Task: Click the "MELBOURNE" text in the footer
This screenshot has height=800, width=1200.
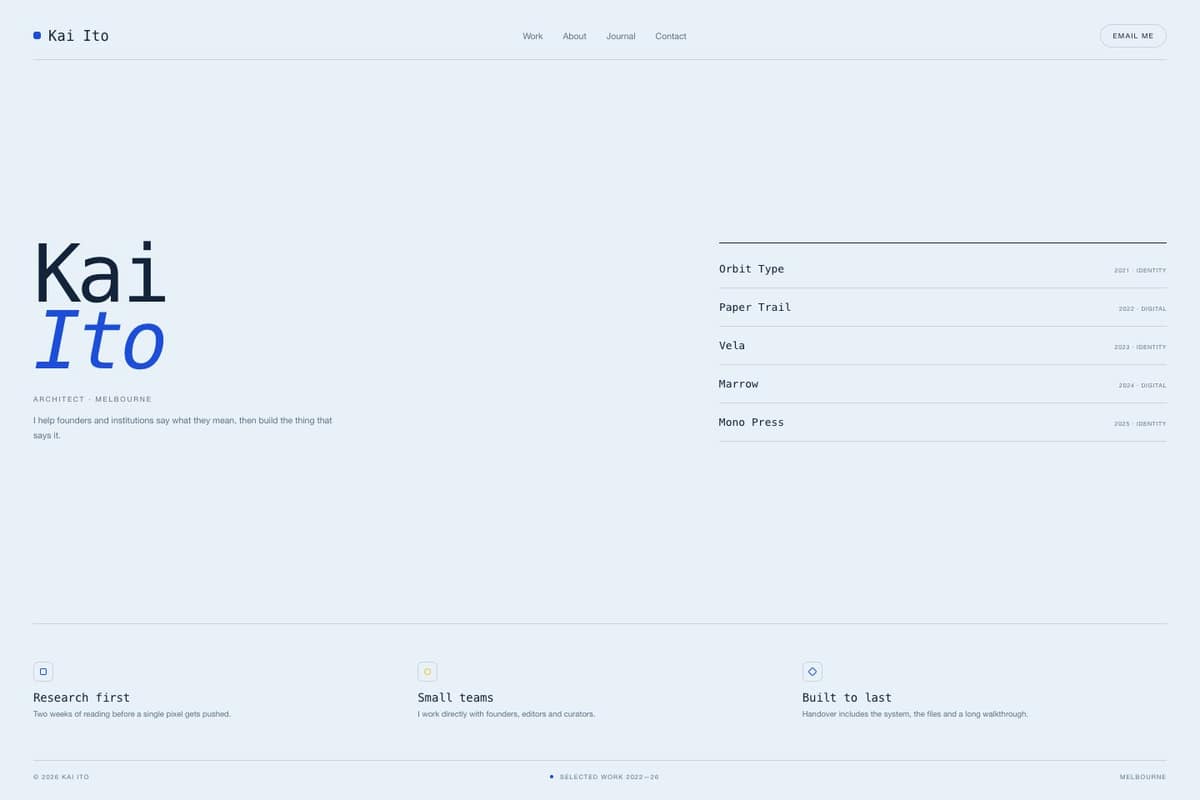Action: 1143,777
